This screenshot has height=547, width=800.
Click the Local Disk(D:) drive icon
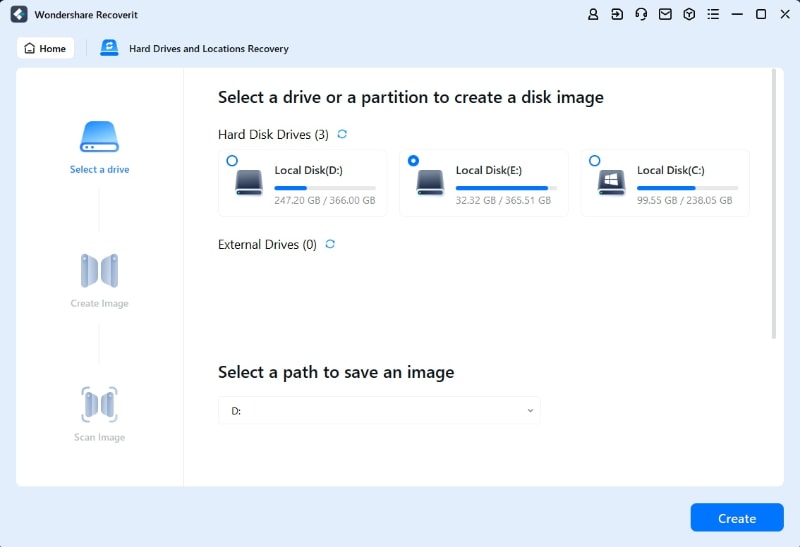248,182
